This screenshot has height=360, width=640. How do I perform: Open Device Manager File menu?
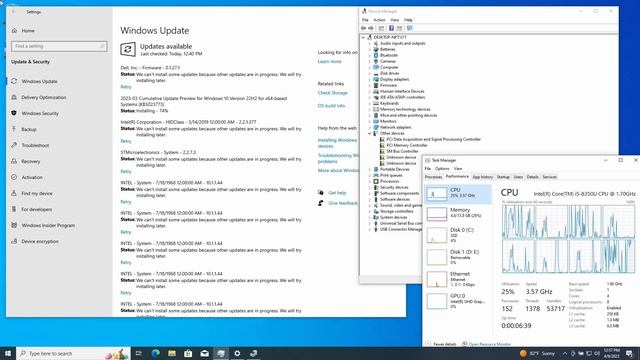365,20
